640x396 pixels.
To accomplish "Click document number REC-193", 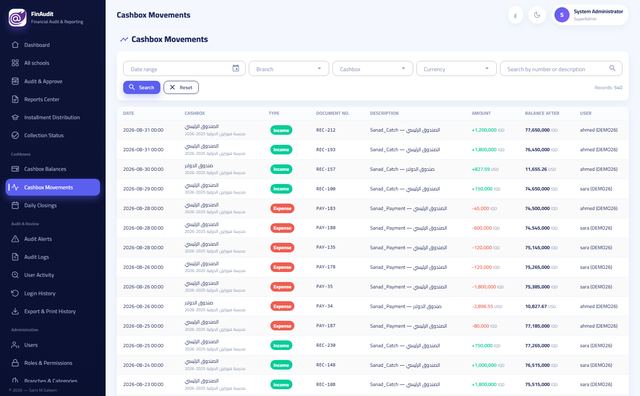I will (x=326, y=149).
